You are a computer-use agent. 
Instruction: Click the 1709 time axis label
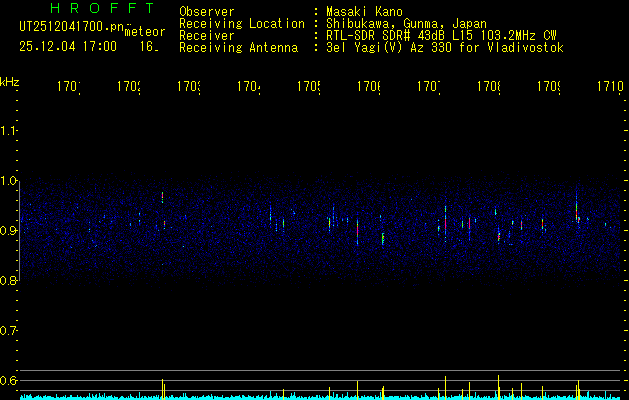tap(549, 86)
